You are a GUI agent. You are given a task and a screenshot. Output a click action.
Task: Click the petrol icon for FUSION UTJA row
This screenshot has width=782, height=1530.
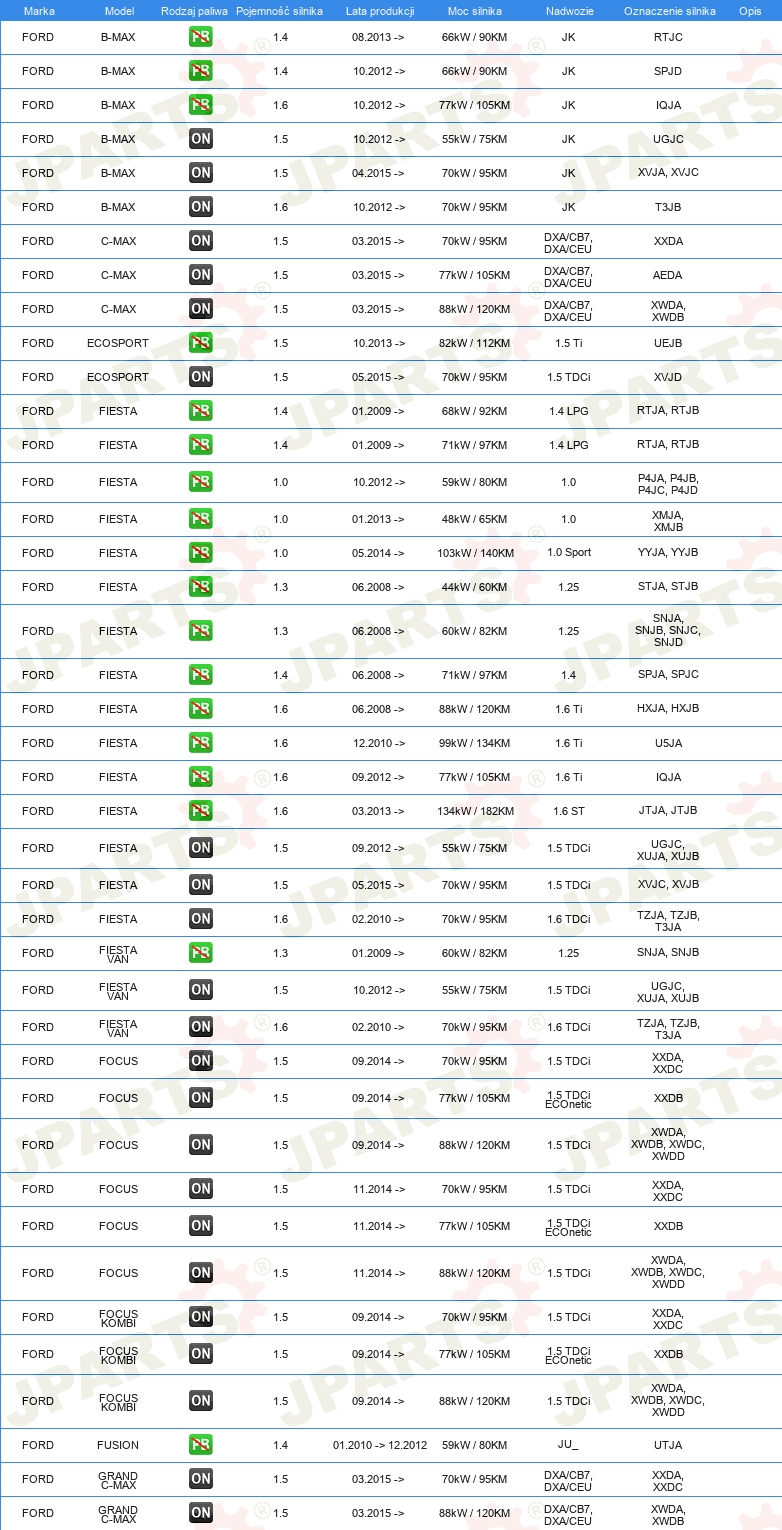pos(201,1445)
